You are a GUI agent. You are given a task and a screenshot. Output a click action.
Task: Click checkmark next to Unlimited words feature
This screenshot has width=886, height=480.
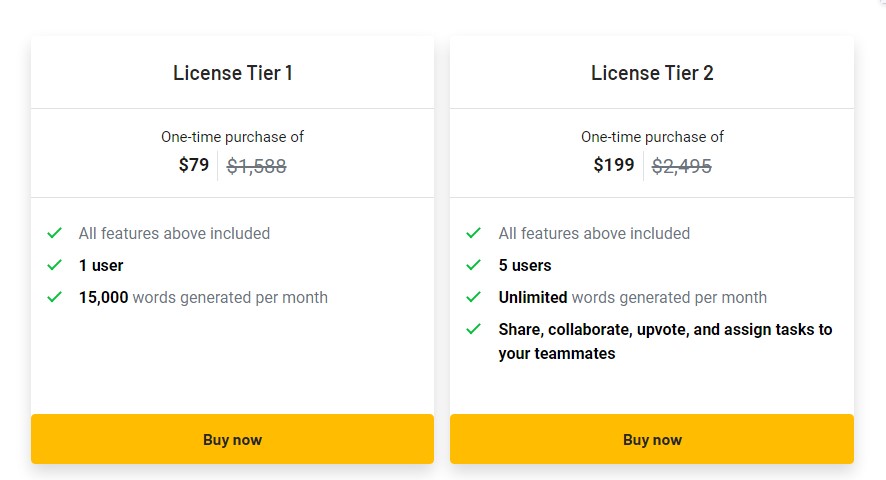pyautogui.click(x=474, y=297)
